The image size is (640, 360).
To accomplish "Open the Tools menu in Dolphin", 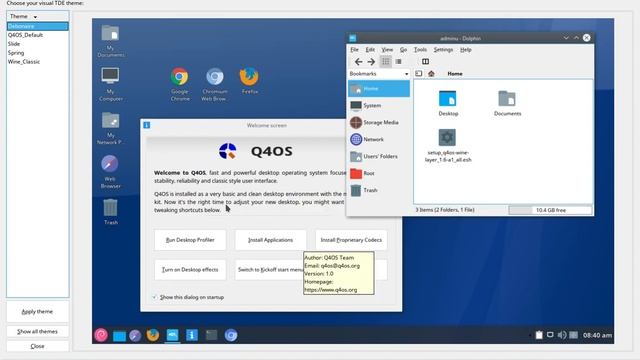I will coord(420,50).
